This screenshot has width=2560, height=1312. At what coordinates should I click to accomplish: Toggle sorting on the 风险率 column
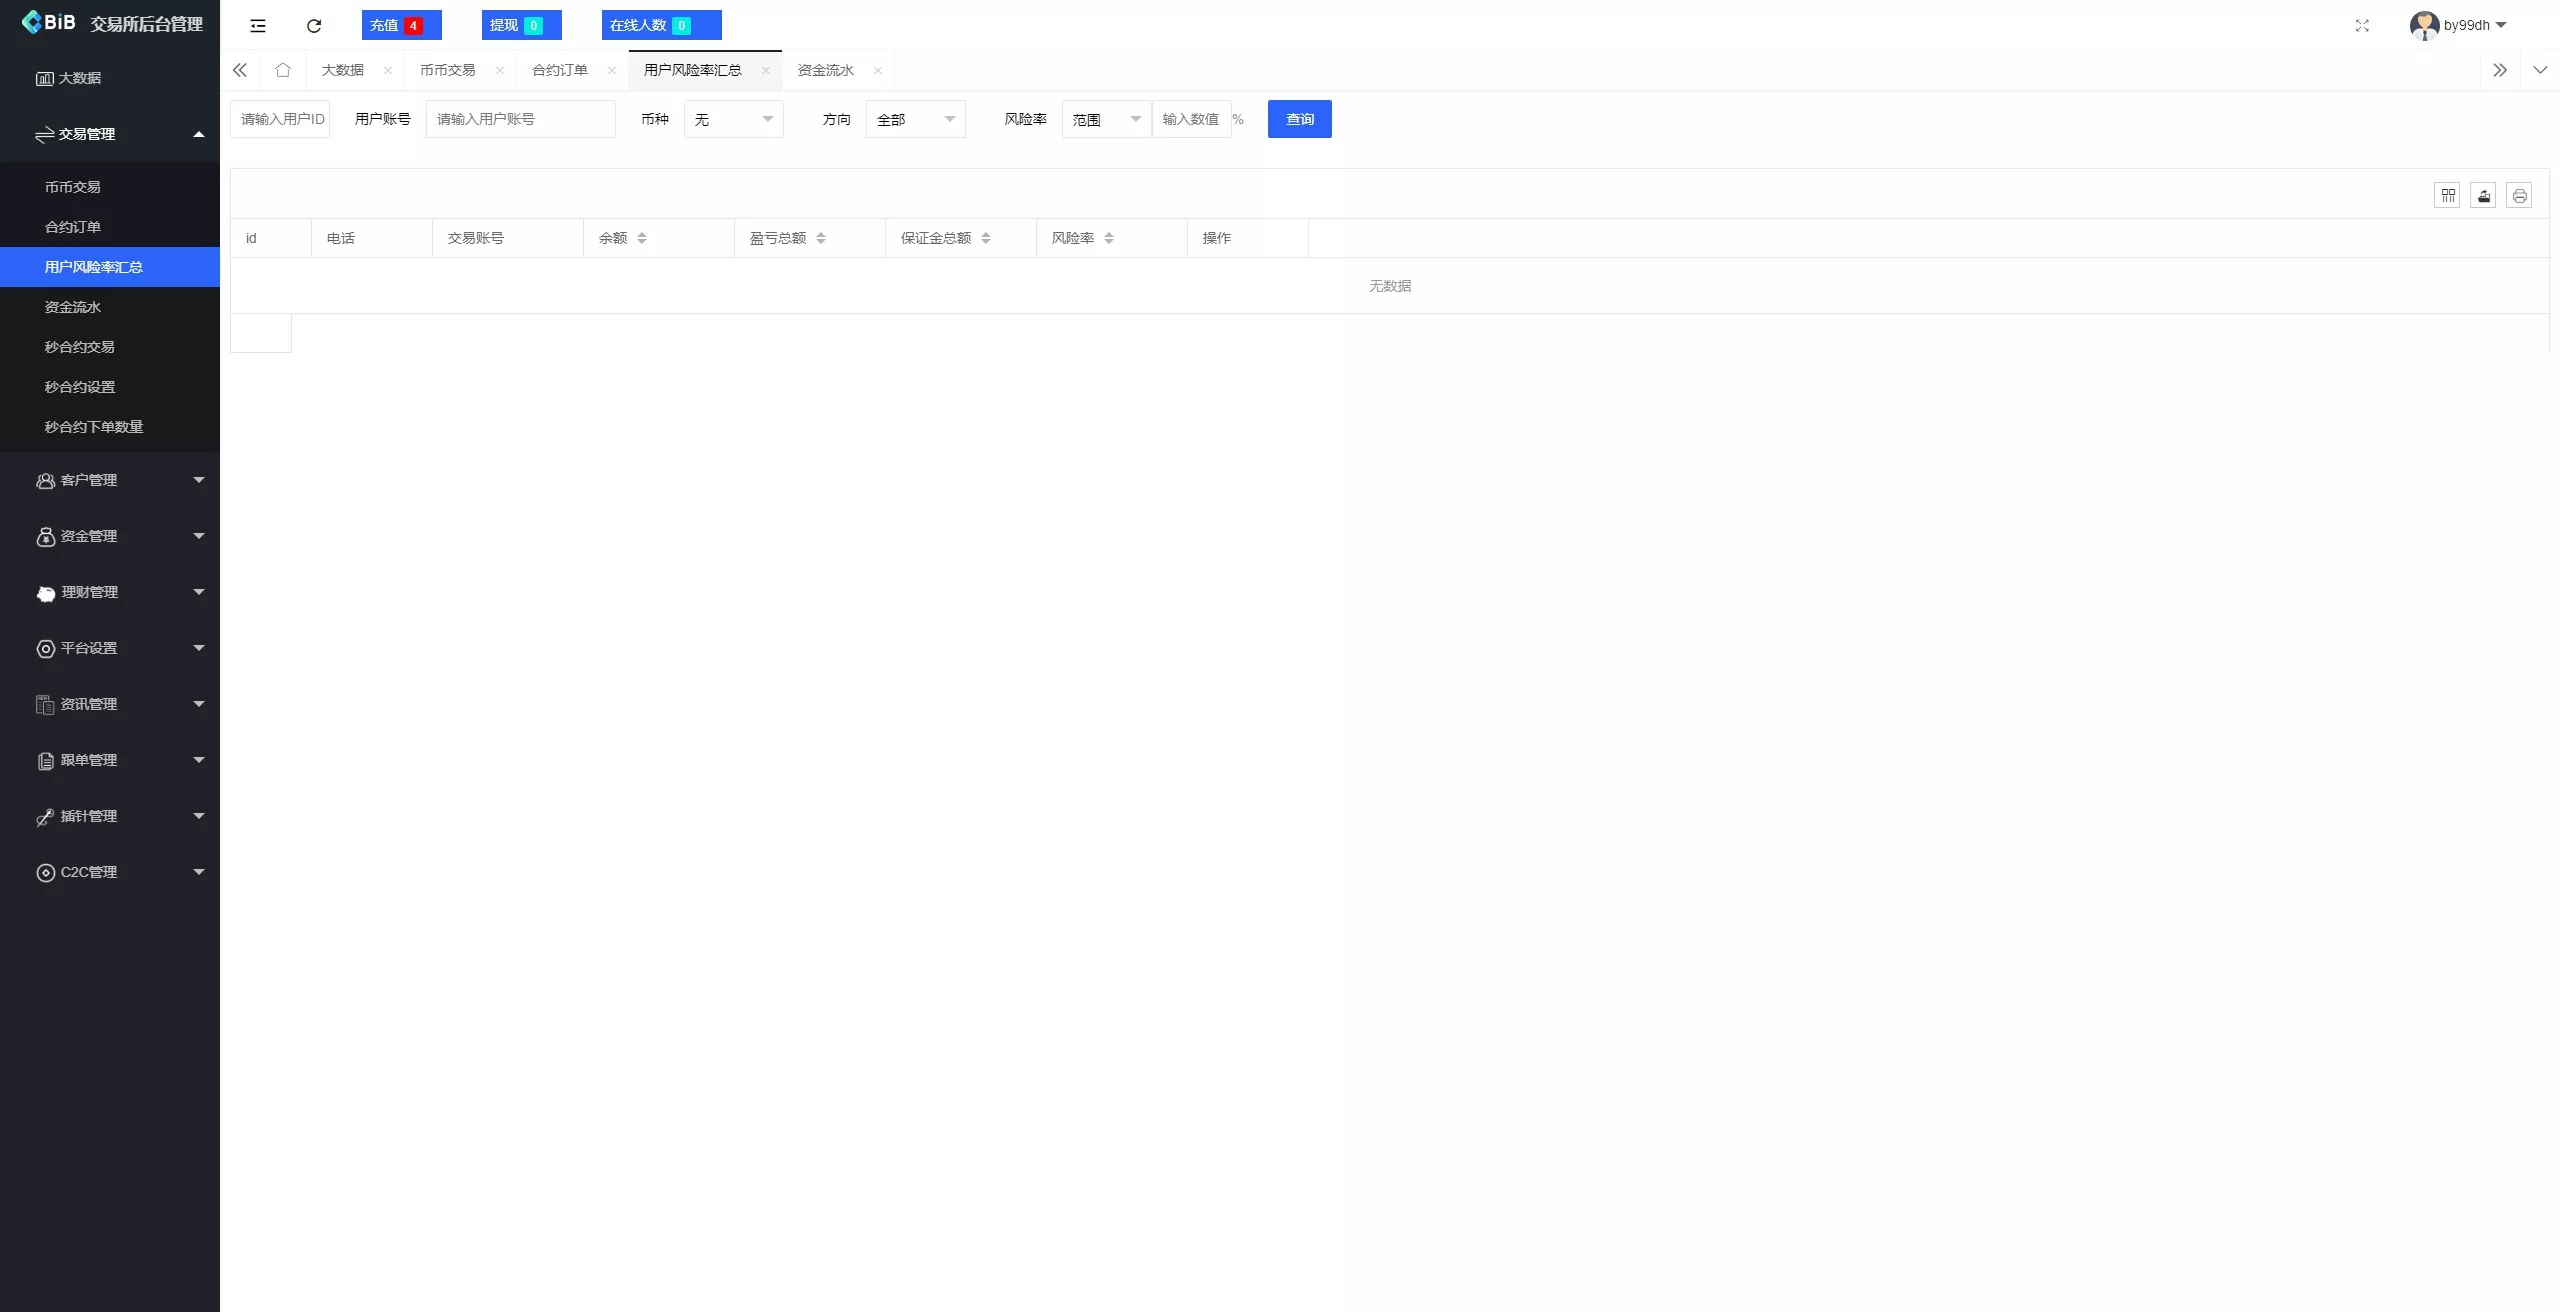1109,238
